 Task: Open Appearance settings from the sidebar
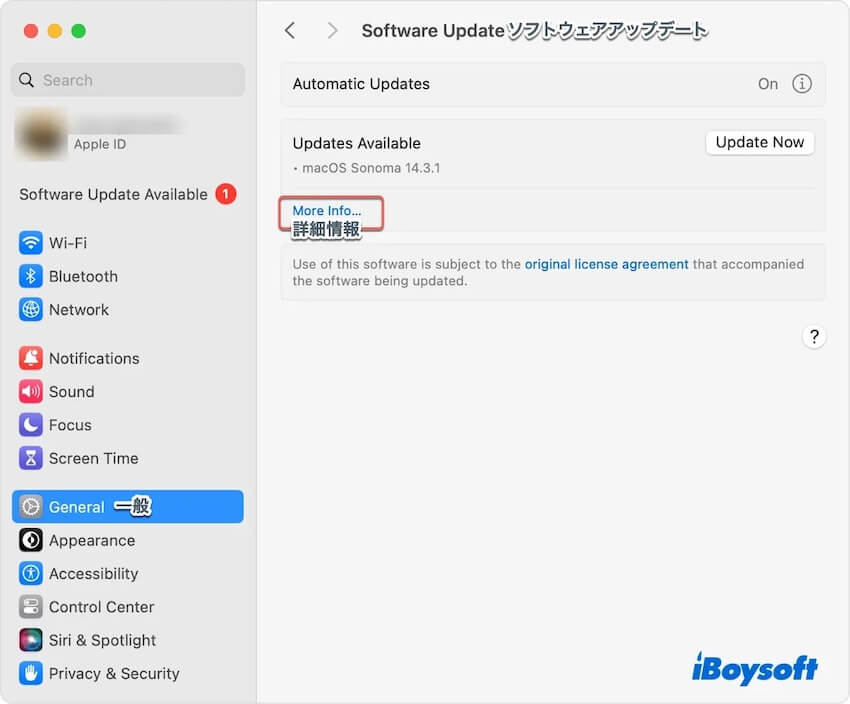(88, 540)
